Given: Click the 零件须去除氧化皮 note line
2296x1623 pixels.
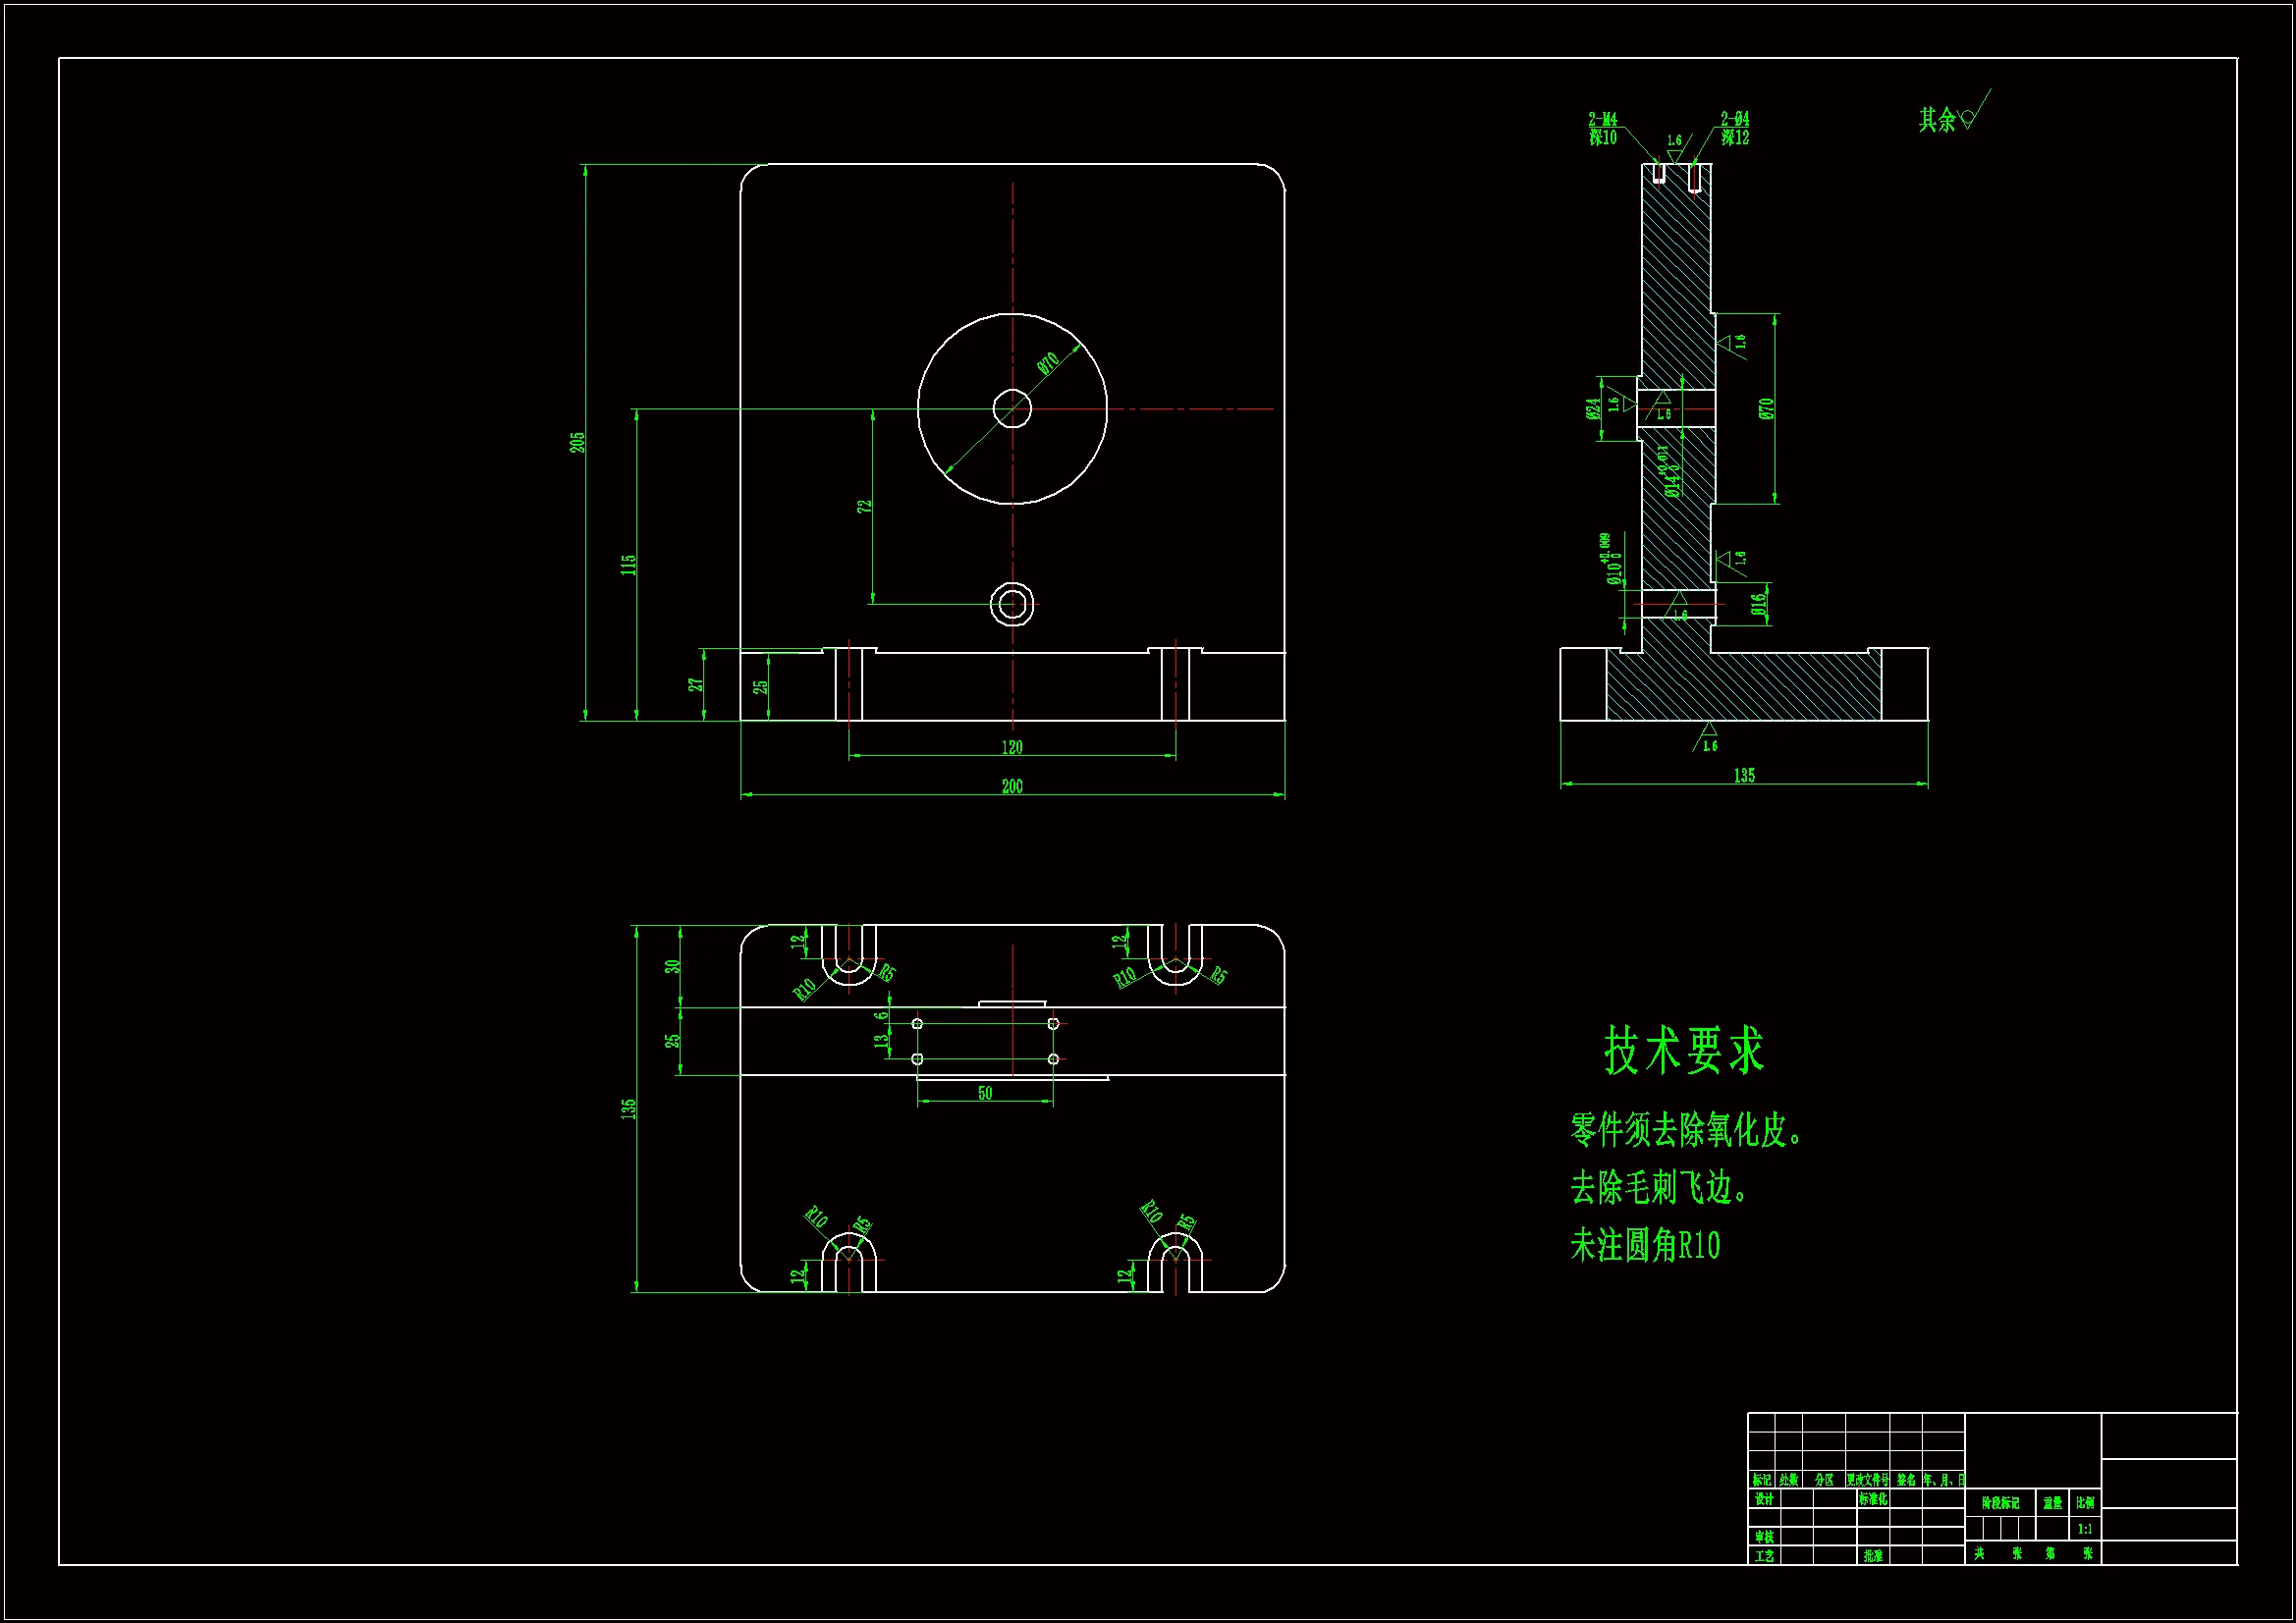Looking at the screenshot, I should [1686, 1131].
